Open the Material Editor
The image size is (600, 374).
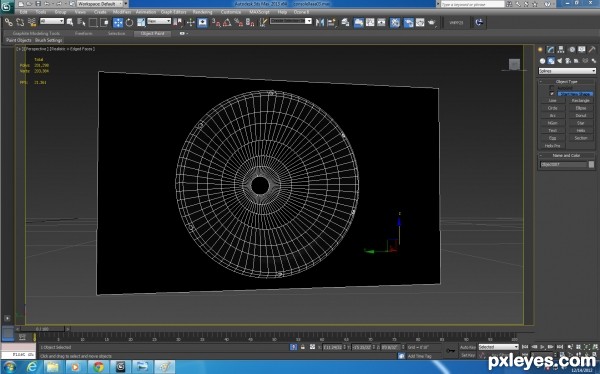tap(395, 23)
